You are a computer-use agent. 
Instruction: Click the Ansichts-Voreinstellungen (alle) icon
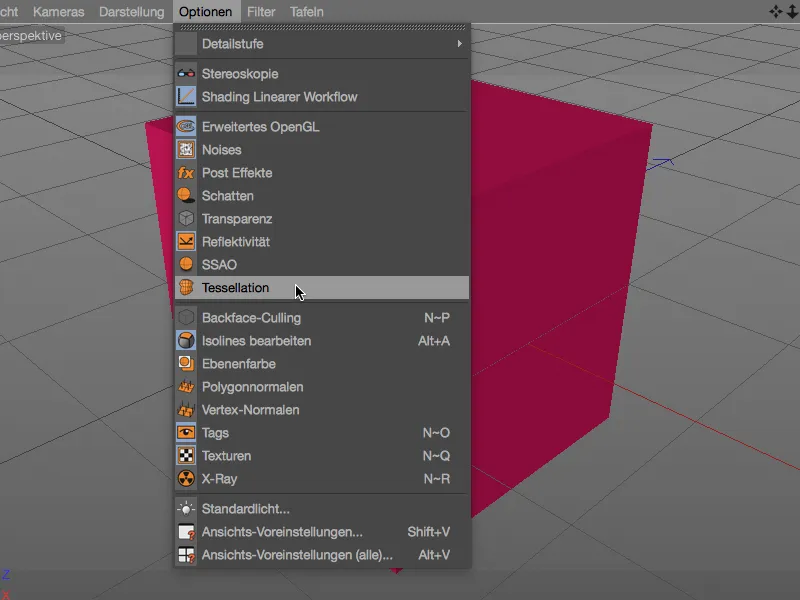click(186, 554)
